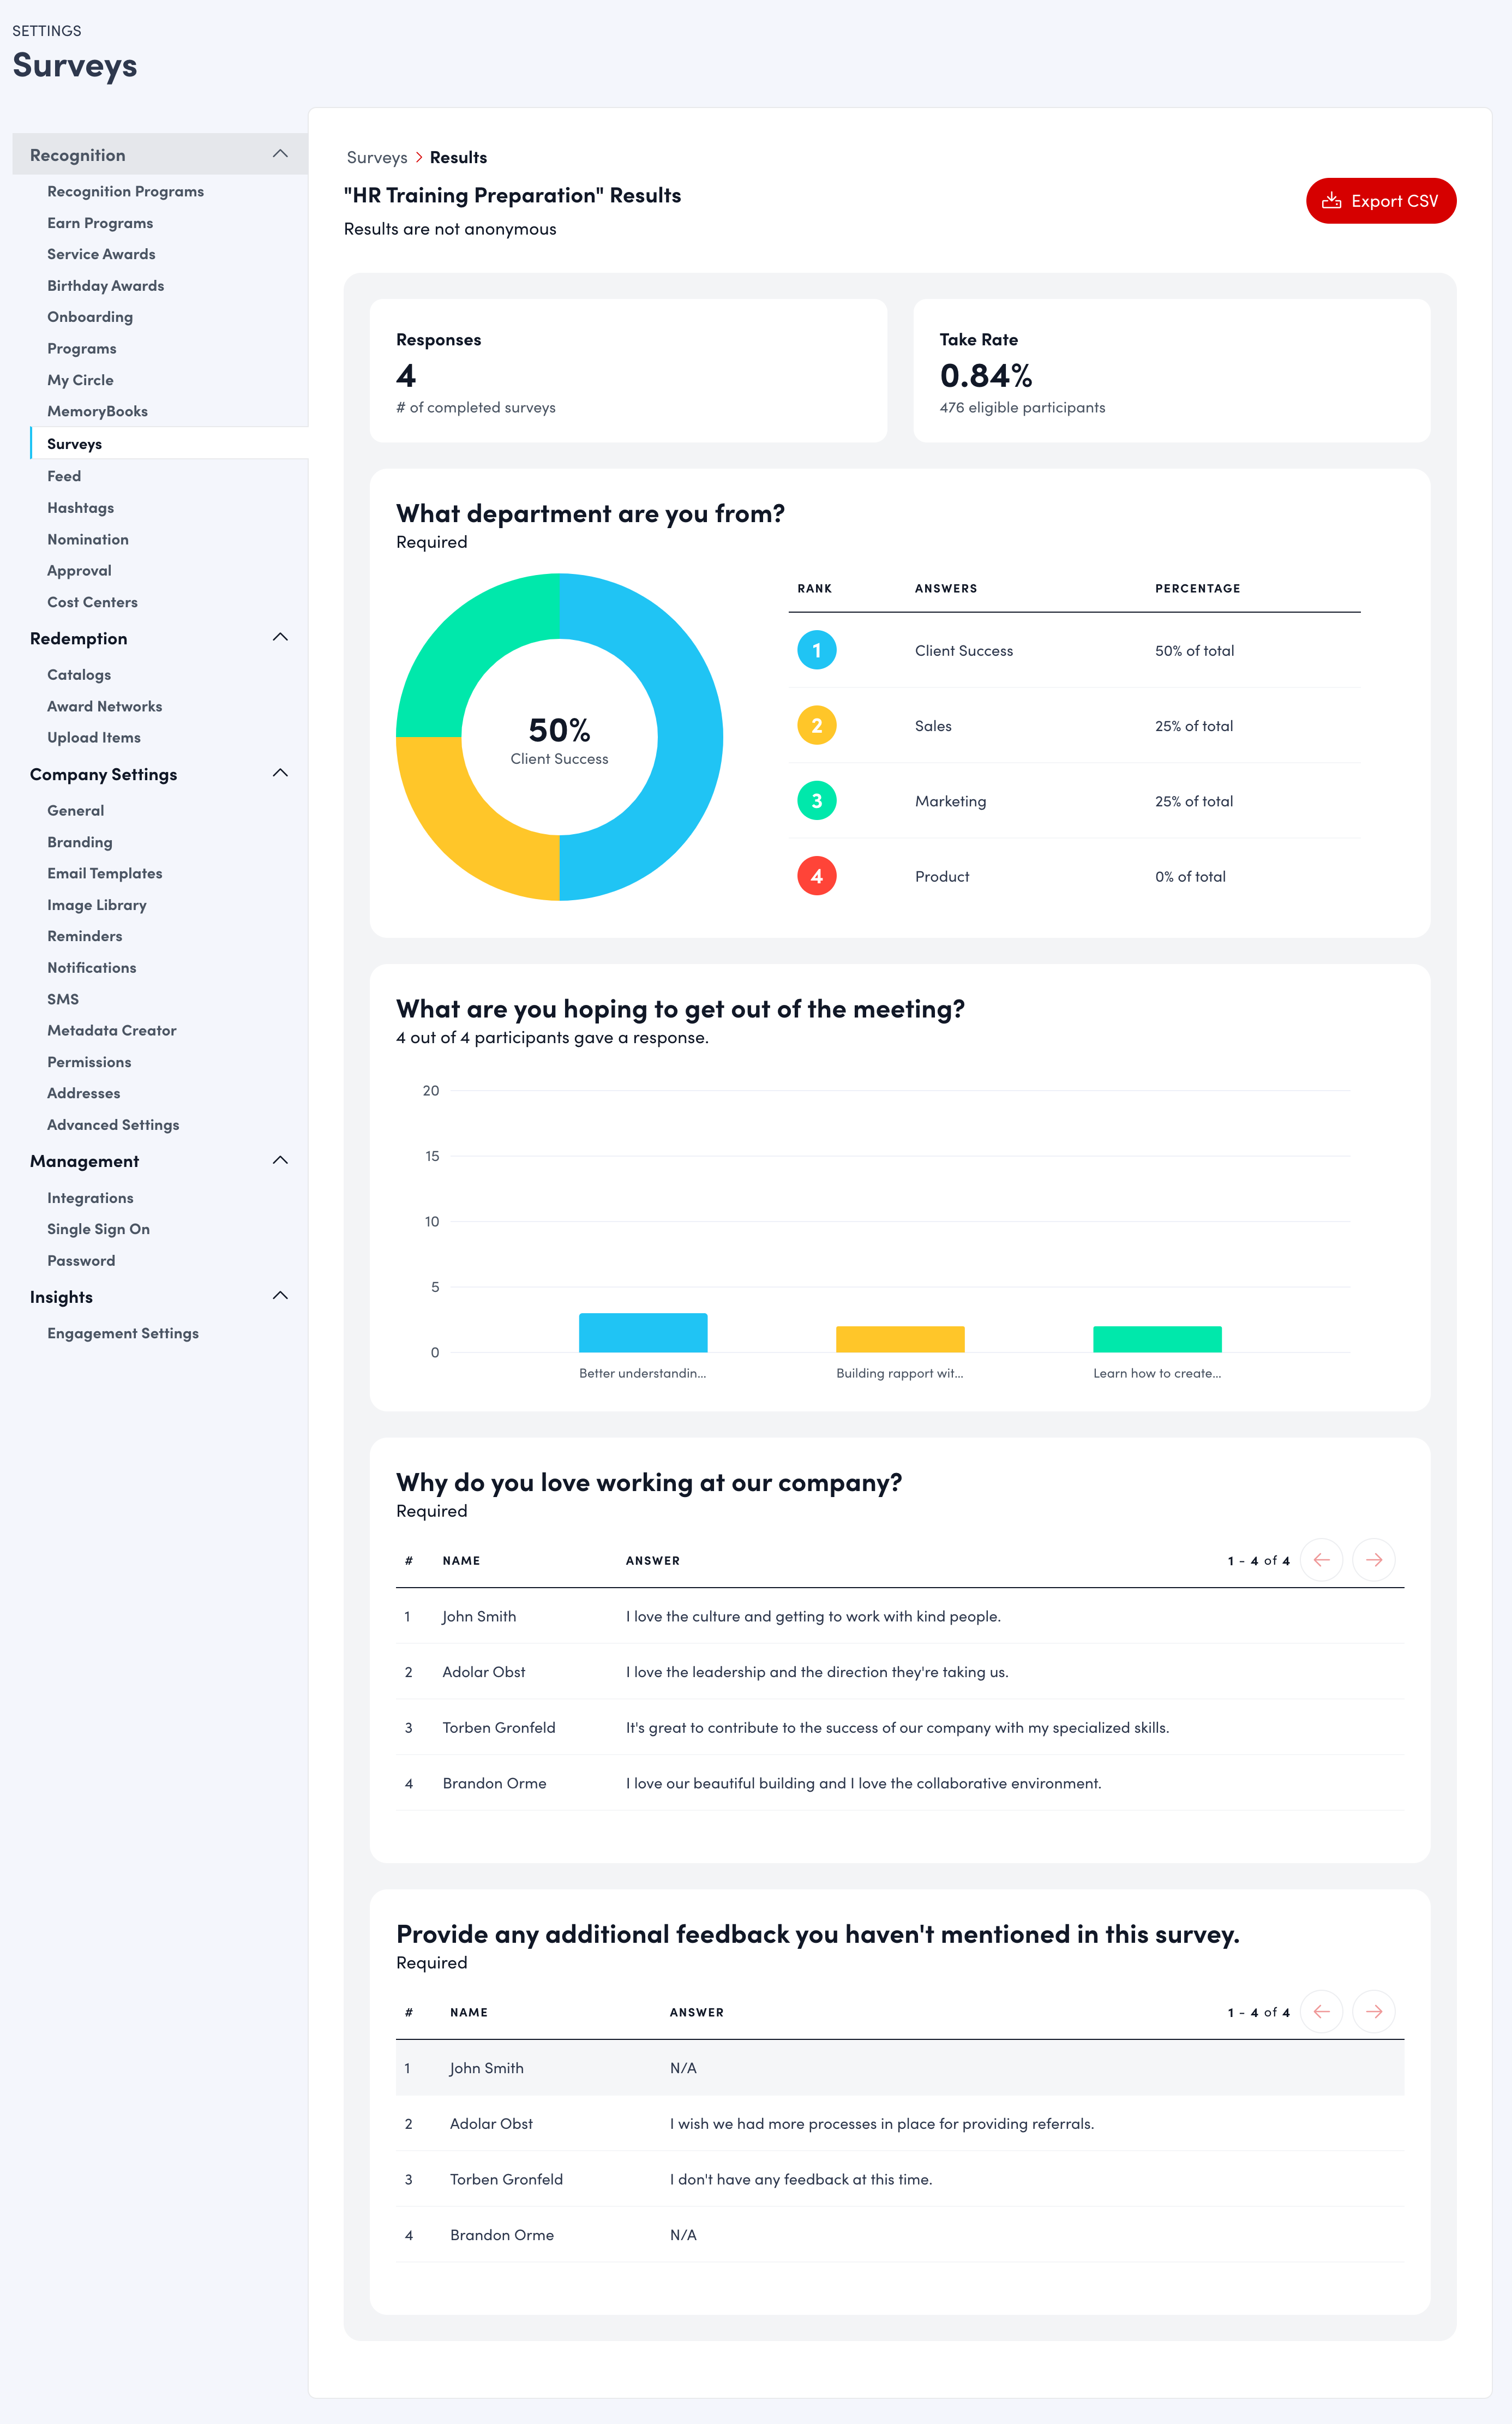This screenshot has width=1512, height=2424.
Task: Collapse the Redemption sidebar section
Action: [280, 638]
